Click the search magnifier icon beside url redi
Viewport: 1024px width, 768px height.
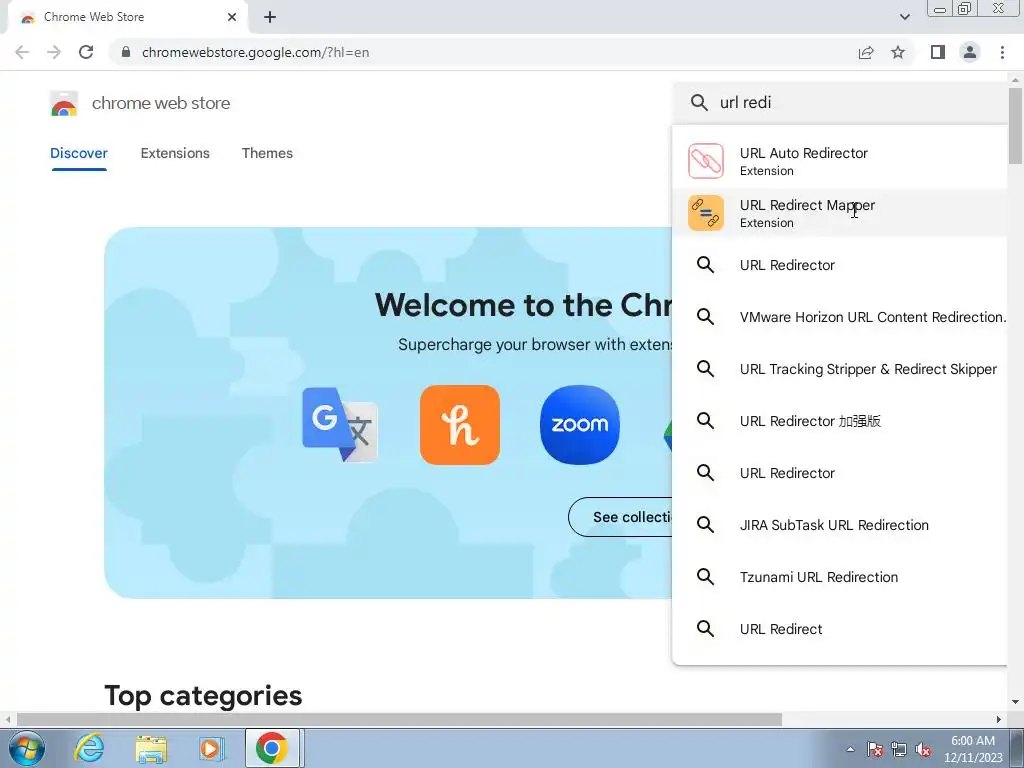click(x=699, y=103)
